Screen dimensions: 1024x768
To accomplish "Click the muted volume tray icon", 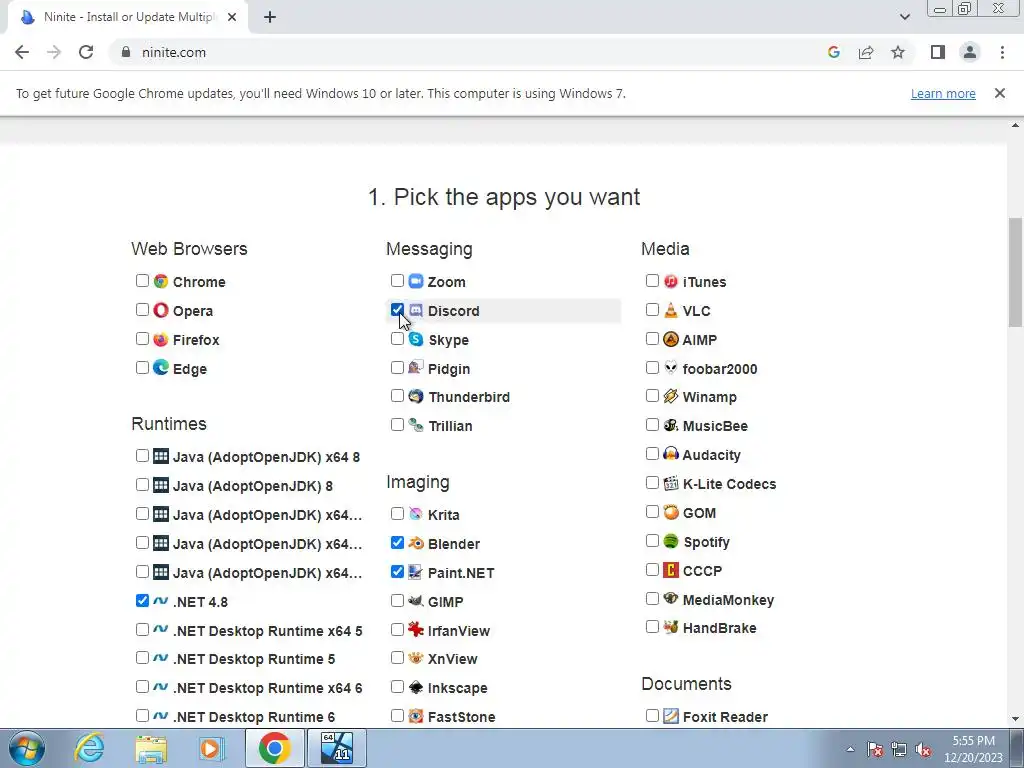I will (923, 750).
